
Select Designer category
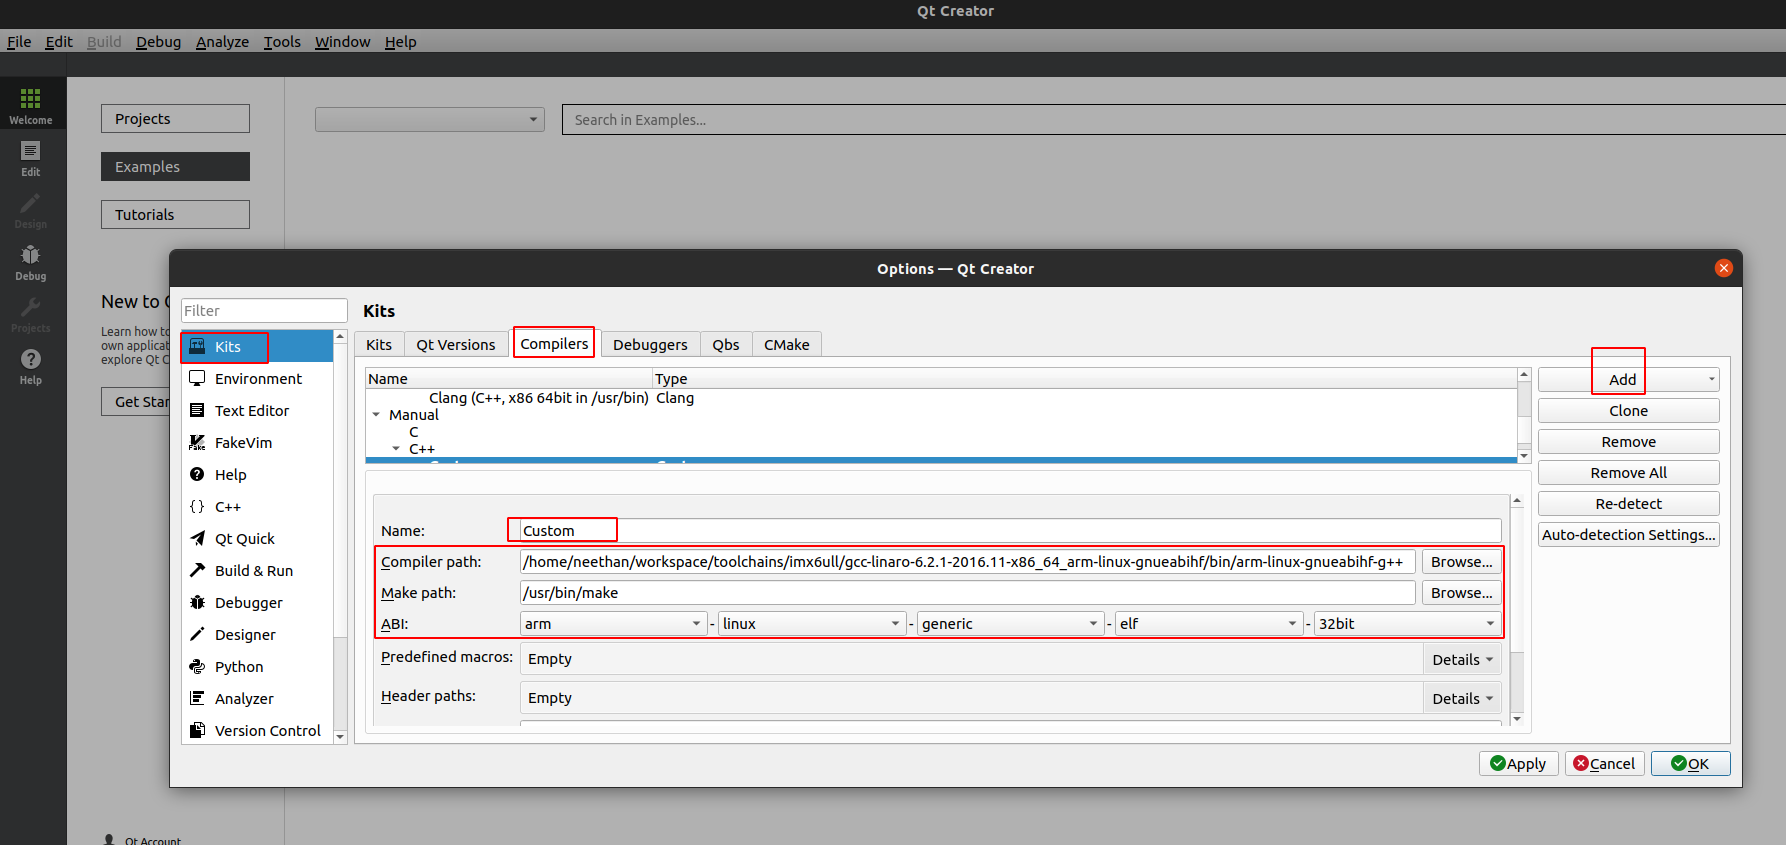257,634
